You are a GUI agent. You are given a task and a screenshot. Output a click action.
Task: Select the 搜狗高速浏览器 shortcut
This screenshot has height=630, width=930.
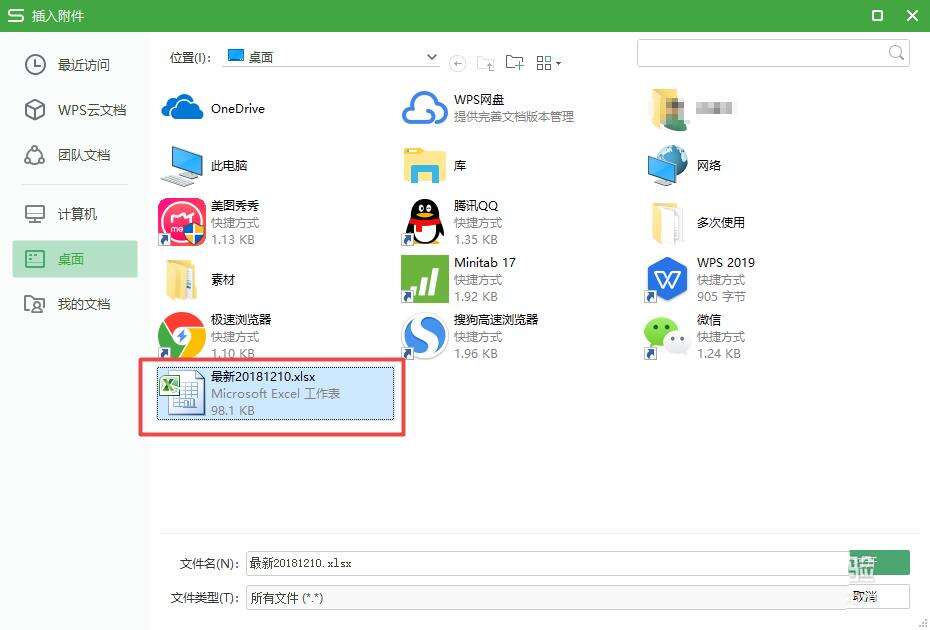point(470,336)
